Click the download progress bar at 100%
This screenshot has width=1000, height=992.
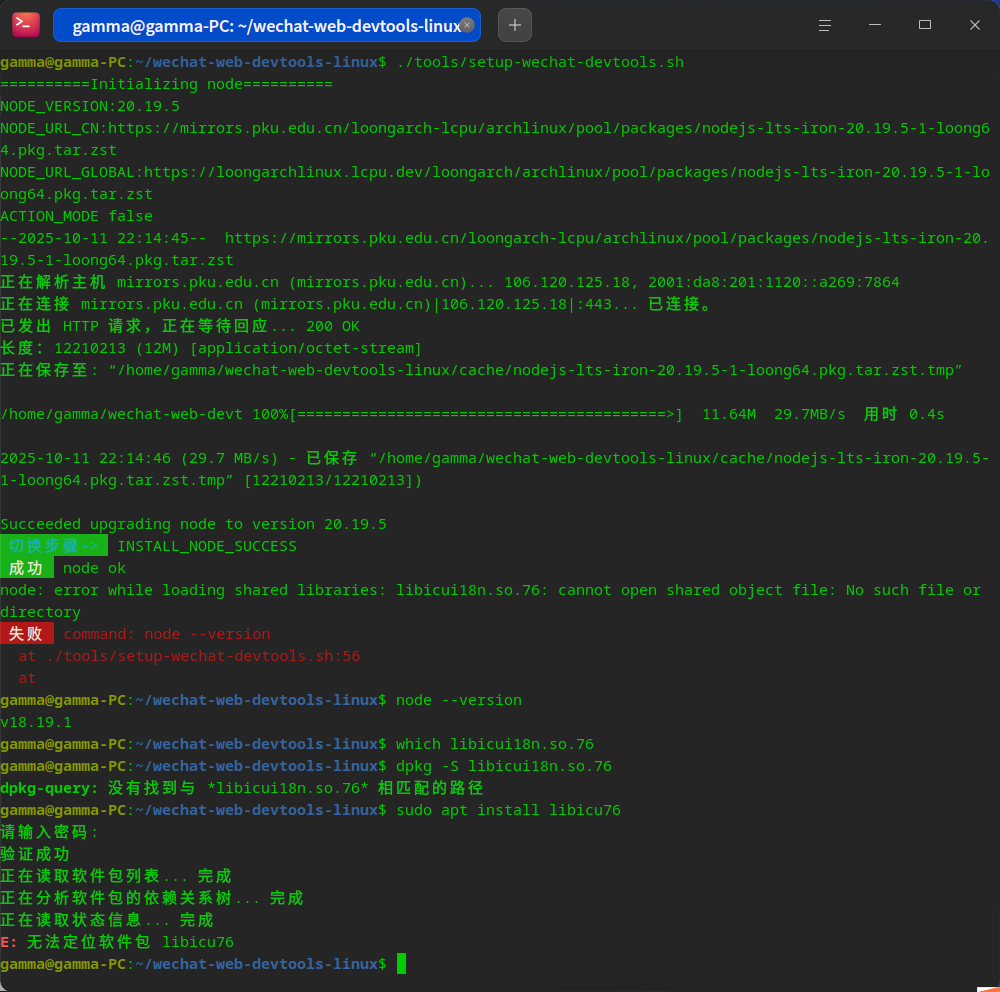click(486, 414)
